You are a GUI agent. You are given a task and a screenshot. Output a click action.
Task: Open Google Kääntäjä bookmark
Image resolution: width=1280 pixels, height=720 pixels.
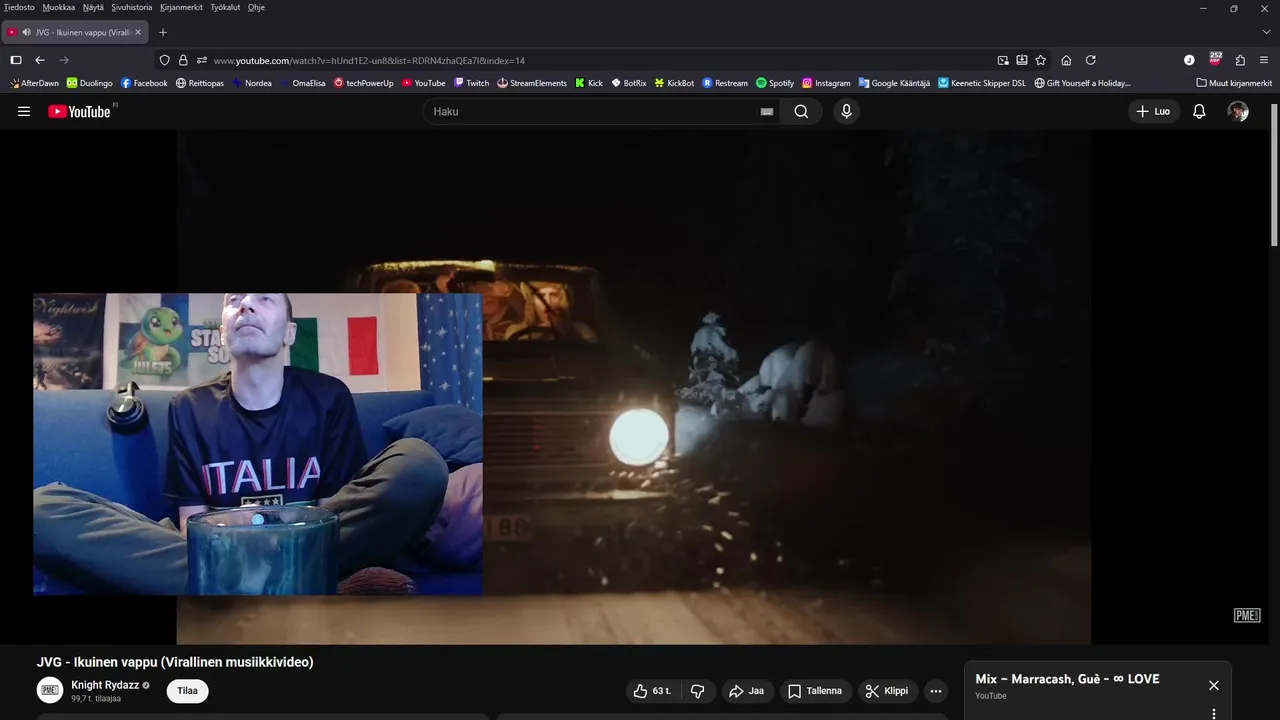pyautogui.click(x=894, y=83)
